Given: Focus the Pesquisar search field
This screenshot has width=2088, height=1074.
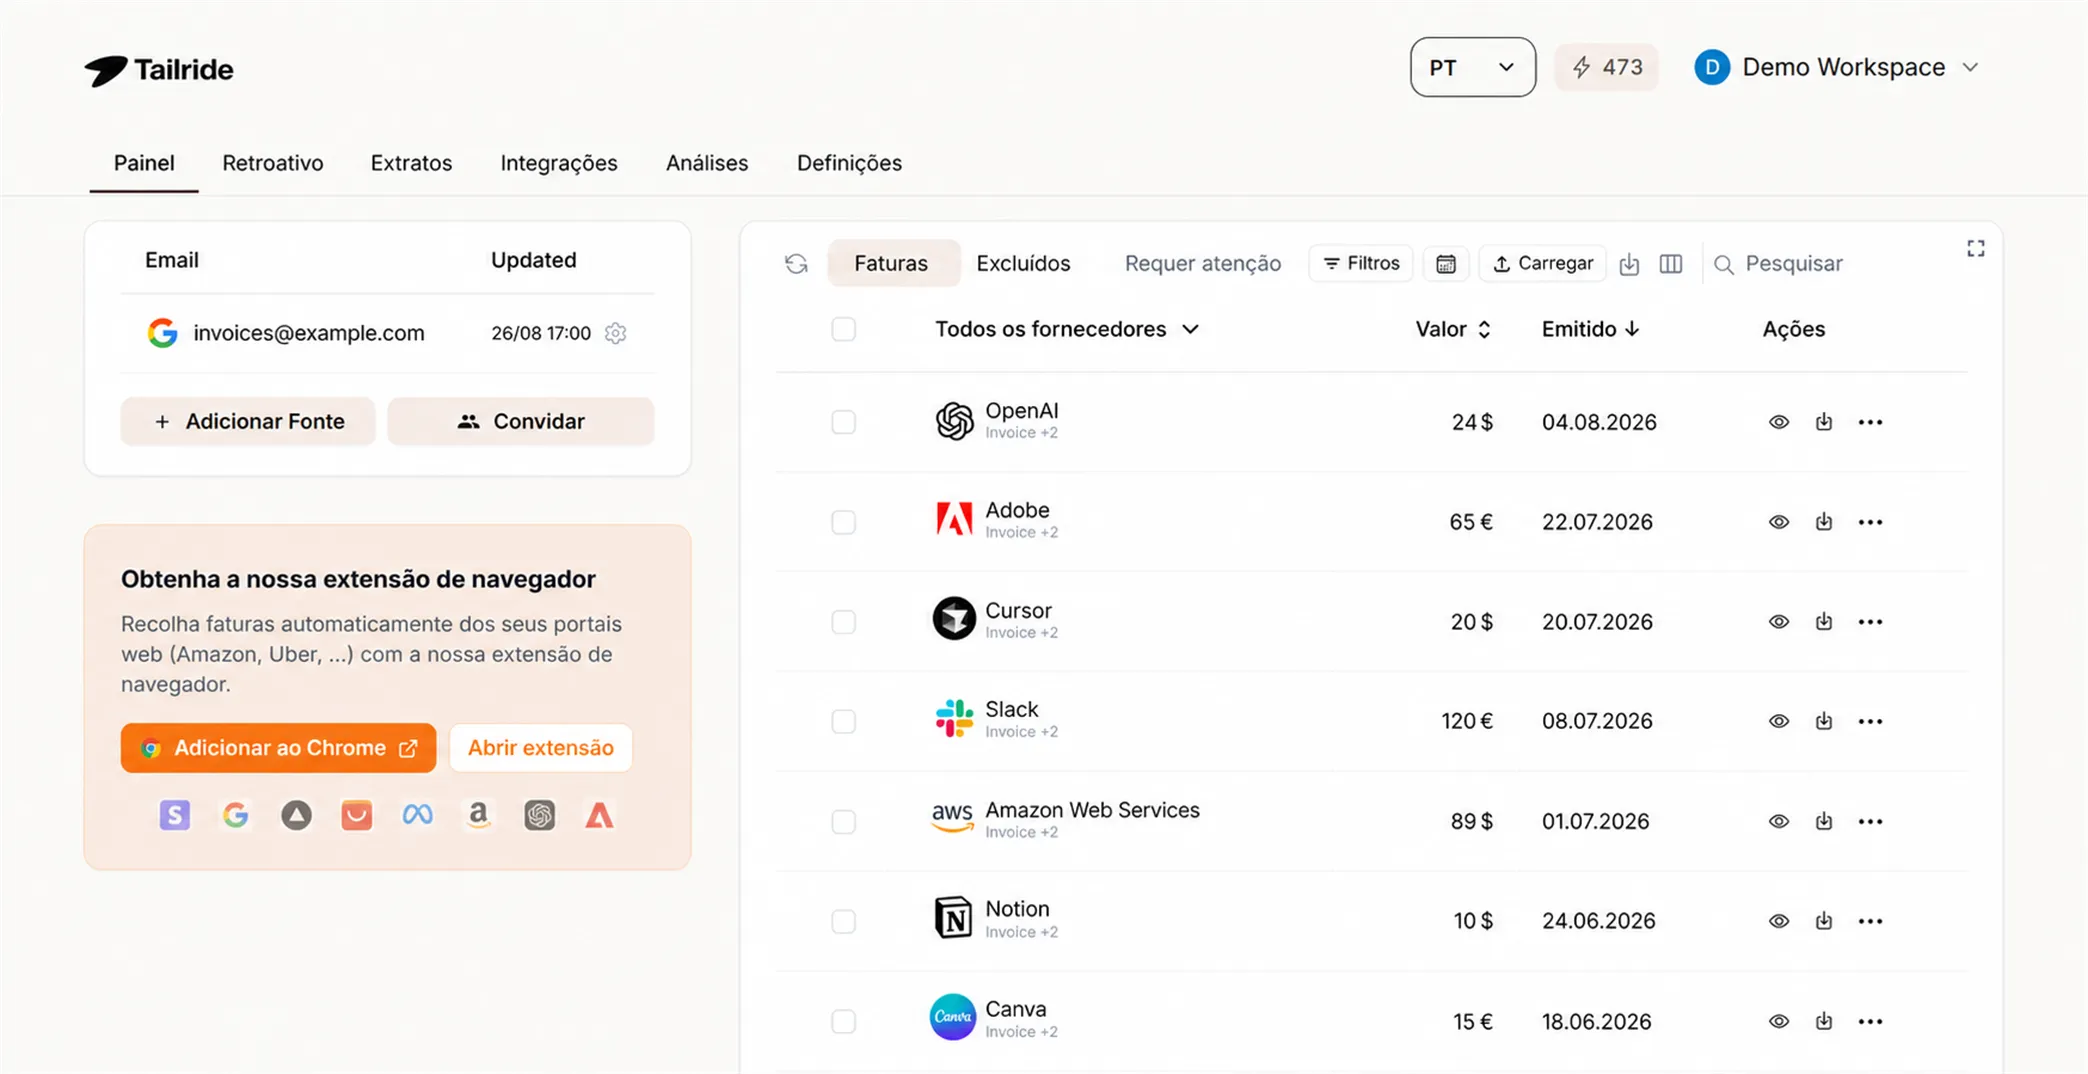Looking at the screenshot, I should coord(1793,263).
